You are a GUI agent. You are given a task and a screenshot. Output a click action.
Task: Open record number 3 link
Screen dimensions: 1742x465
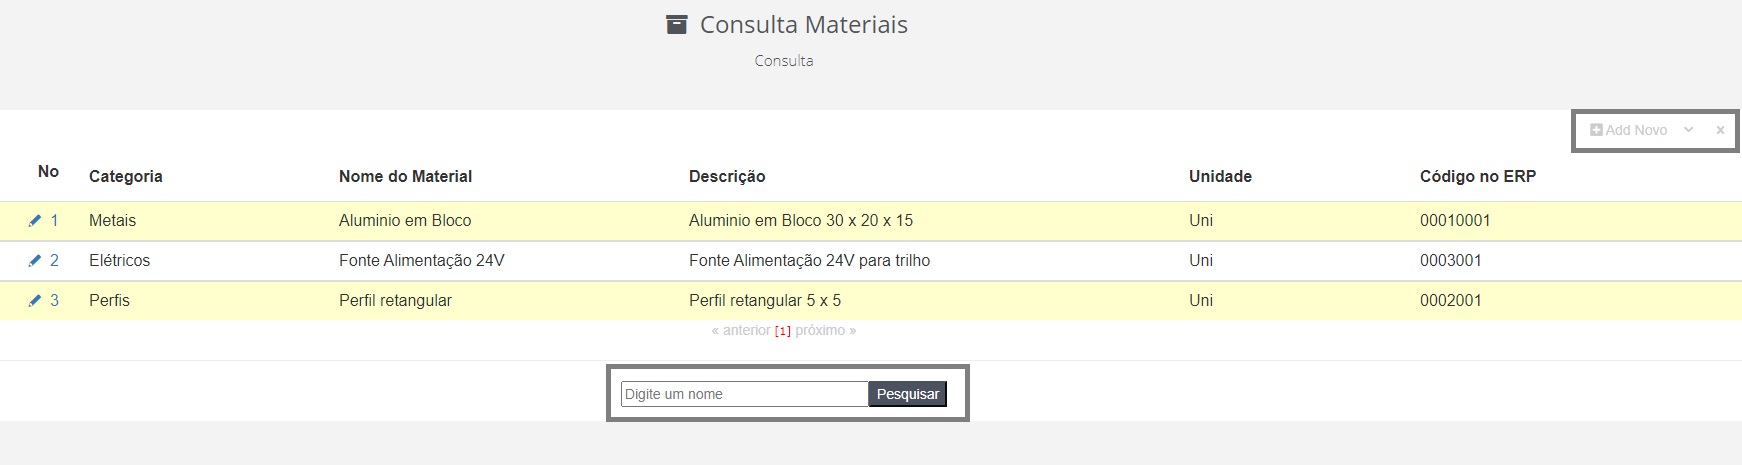[54, 301]
